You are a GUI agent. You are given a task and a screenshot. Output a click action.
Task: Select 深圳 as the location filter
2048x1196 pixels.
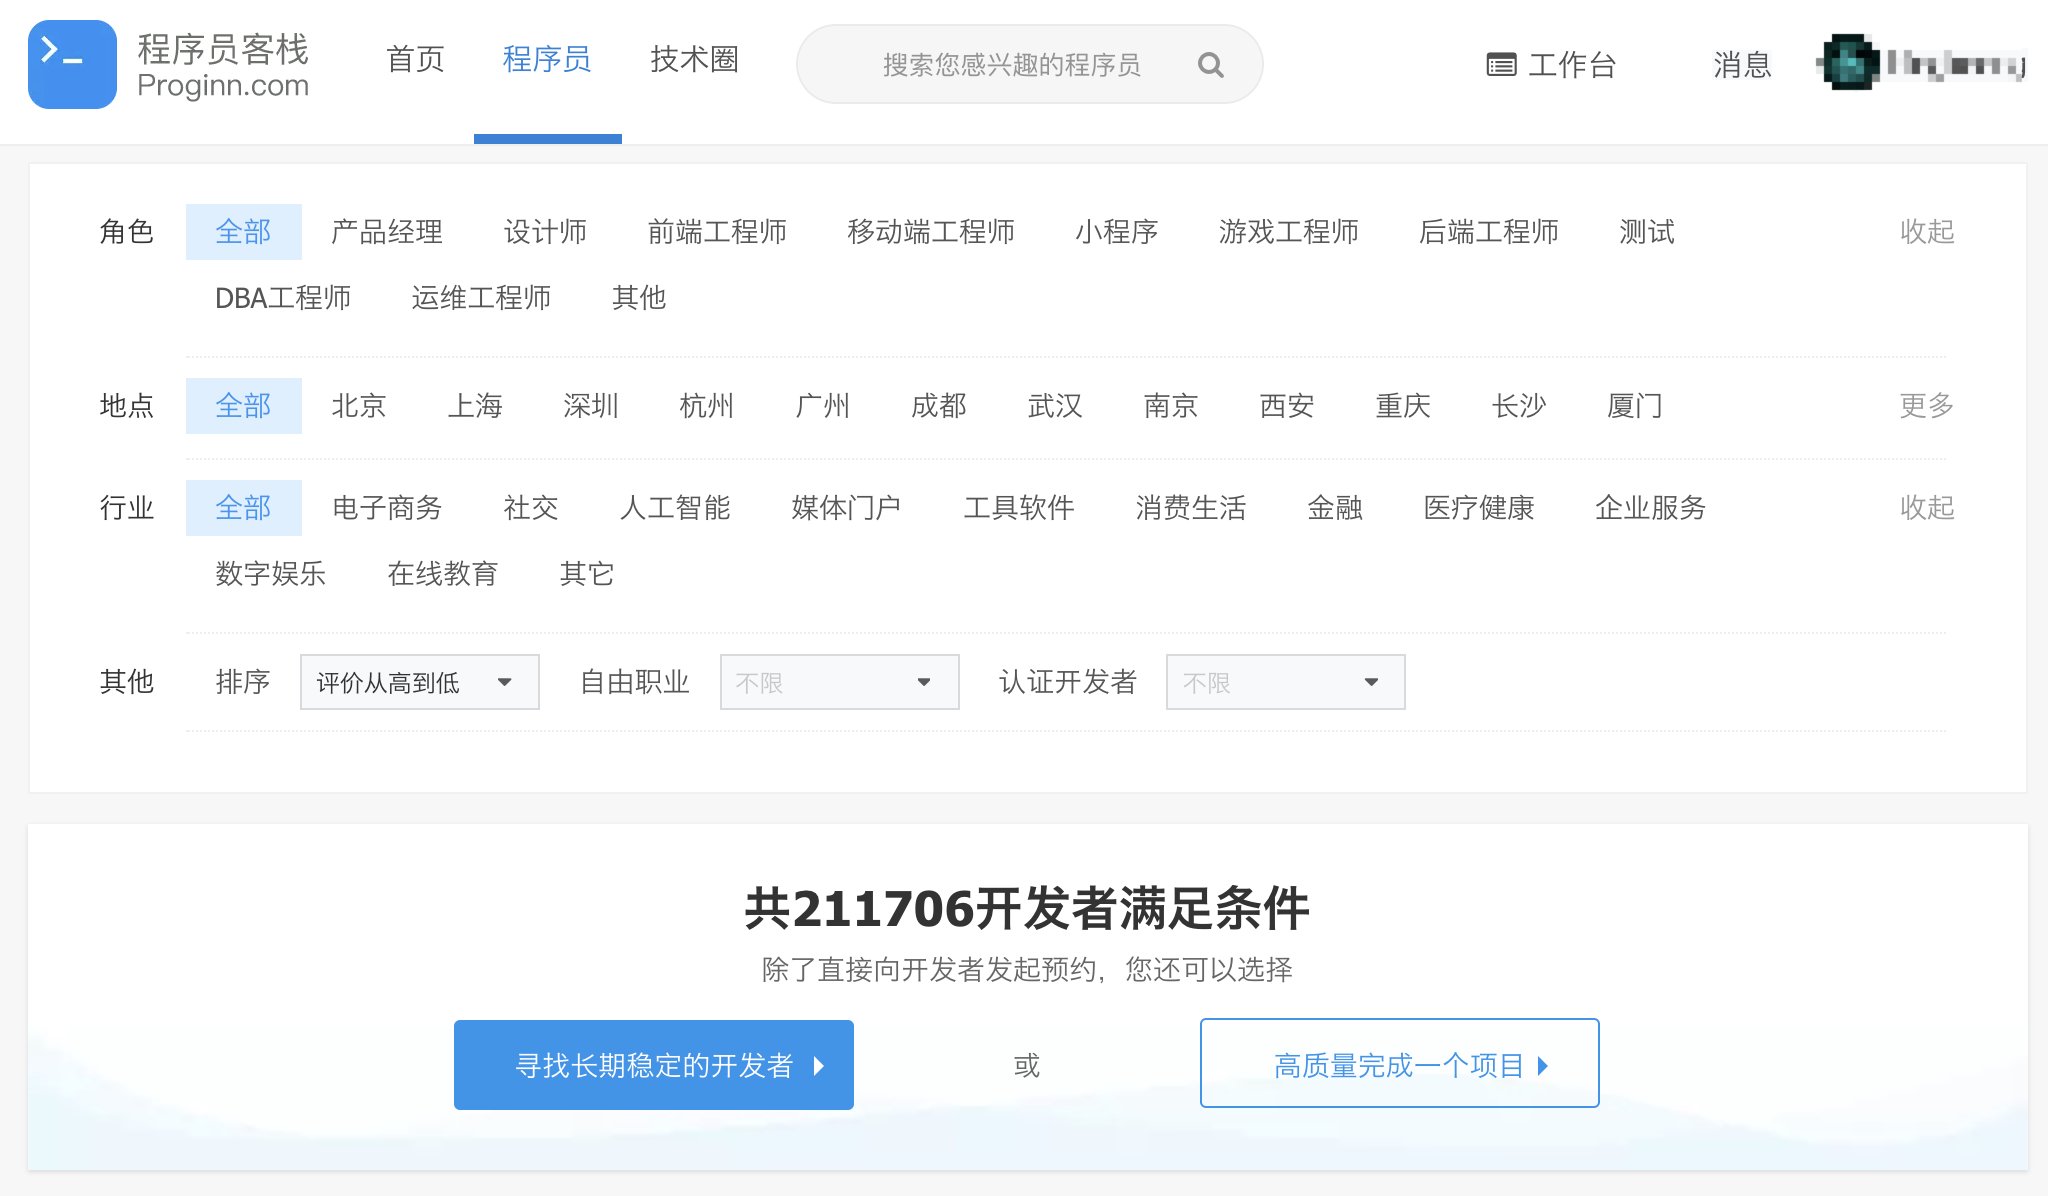590,406
